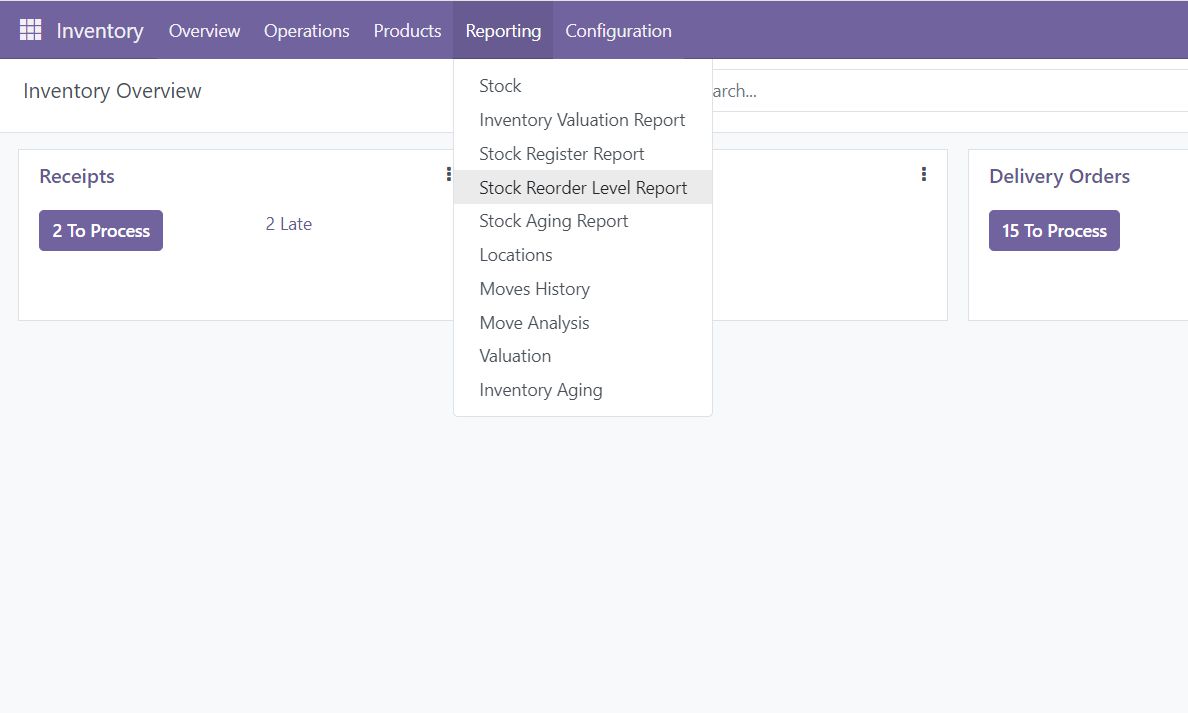Open the Delivery Orders card title

tap(1059, 176)
